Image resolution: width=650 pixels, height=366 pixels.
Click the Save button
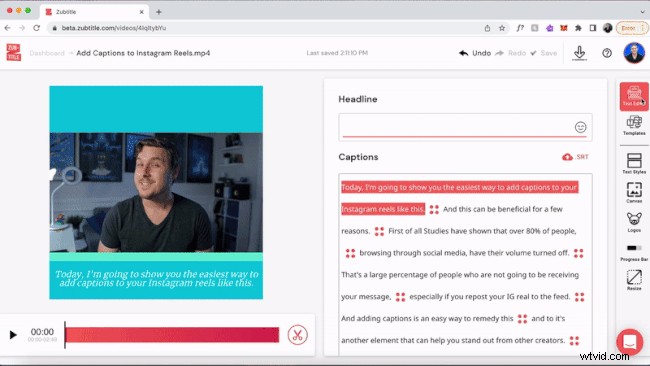[544, 53]
